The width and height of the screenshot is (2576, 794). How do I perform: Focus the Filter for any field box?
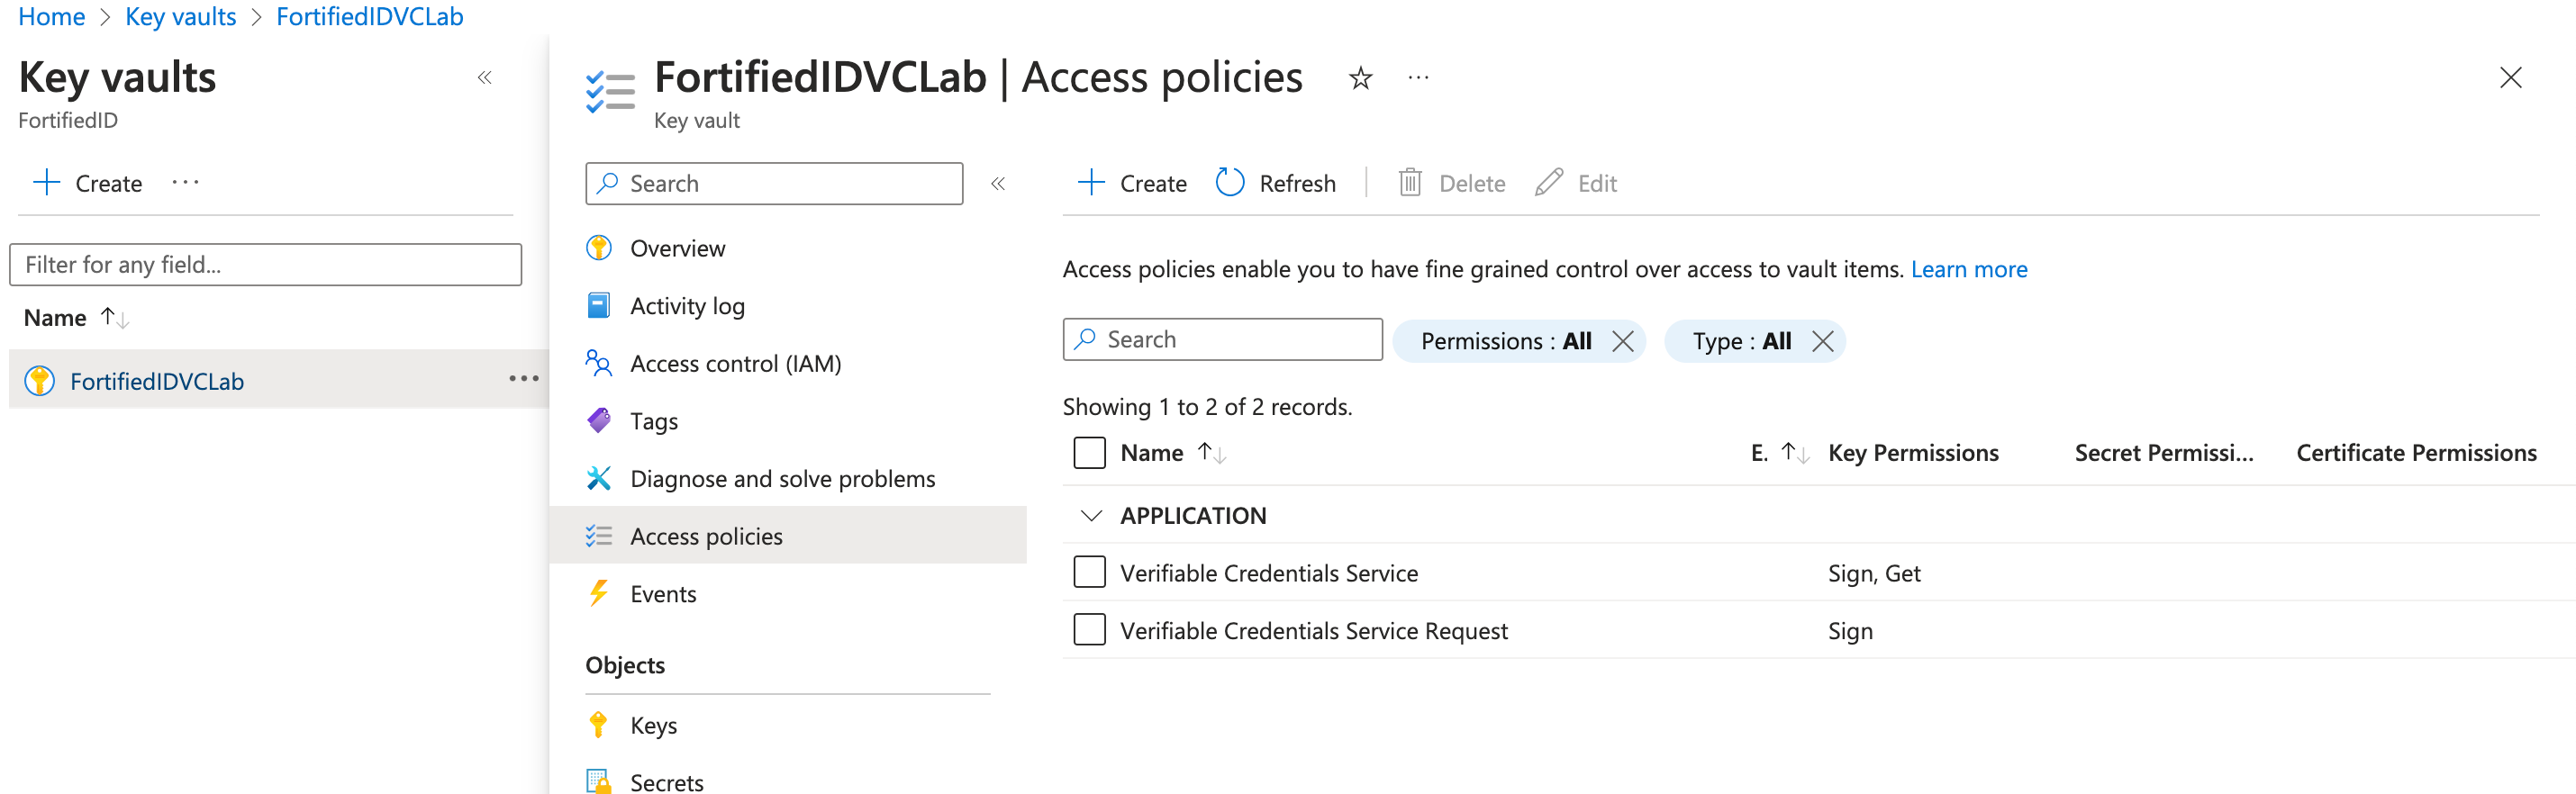tap(266, 265)
